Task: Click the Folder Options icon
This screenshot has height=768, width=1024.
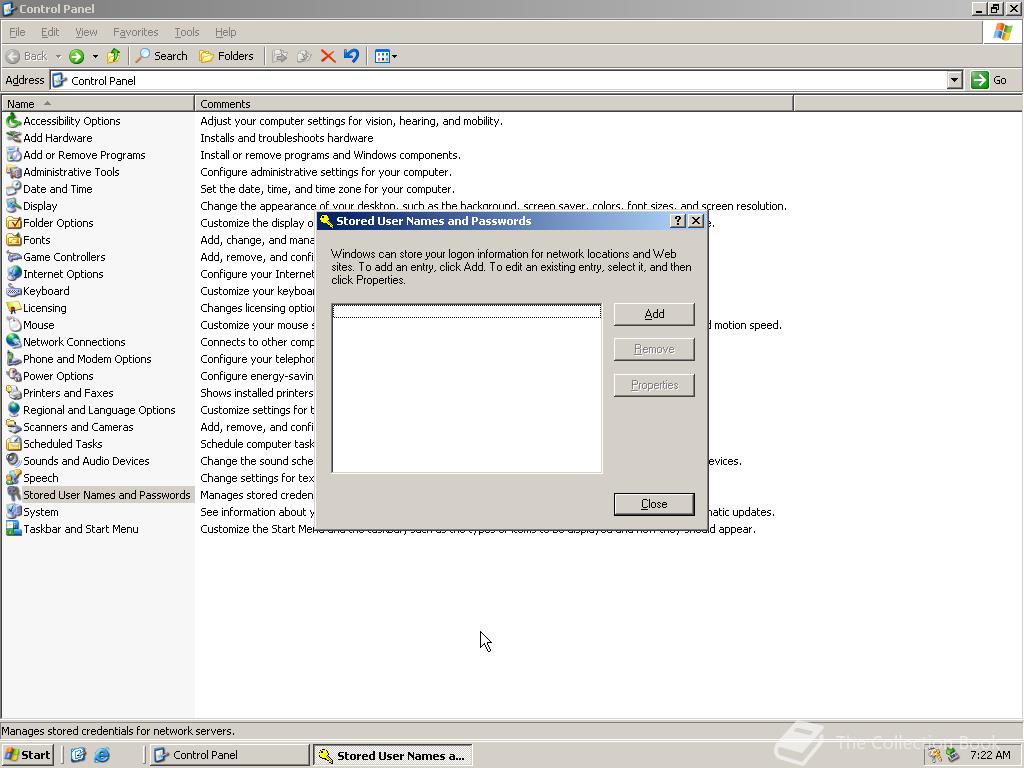Action: pyautogui.click(x=14, y=223)
